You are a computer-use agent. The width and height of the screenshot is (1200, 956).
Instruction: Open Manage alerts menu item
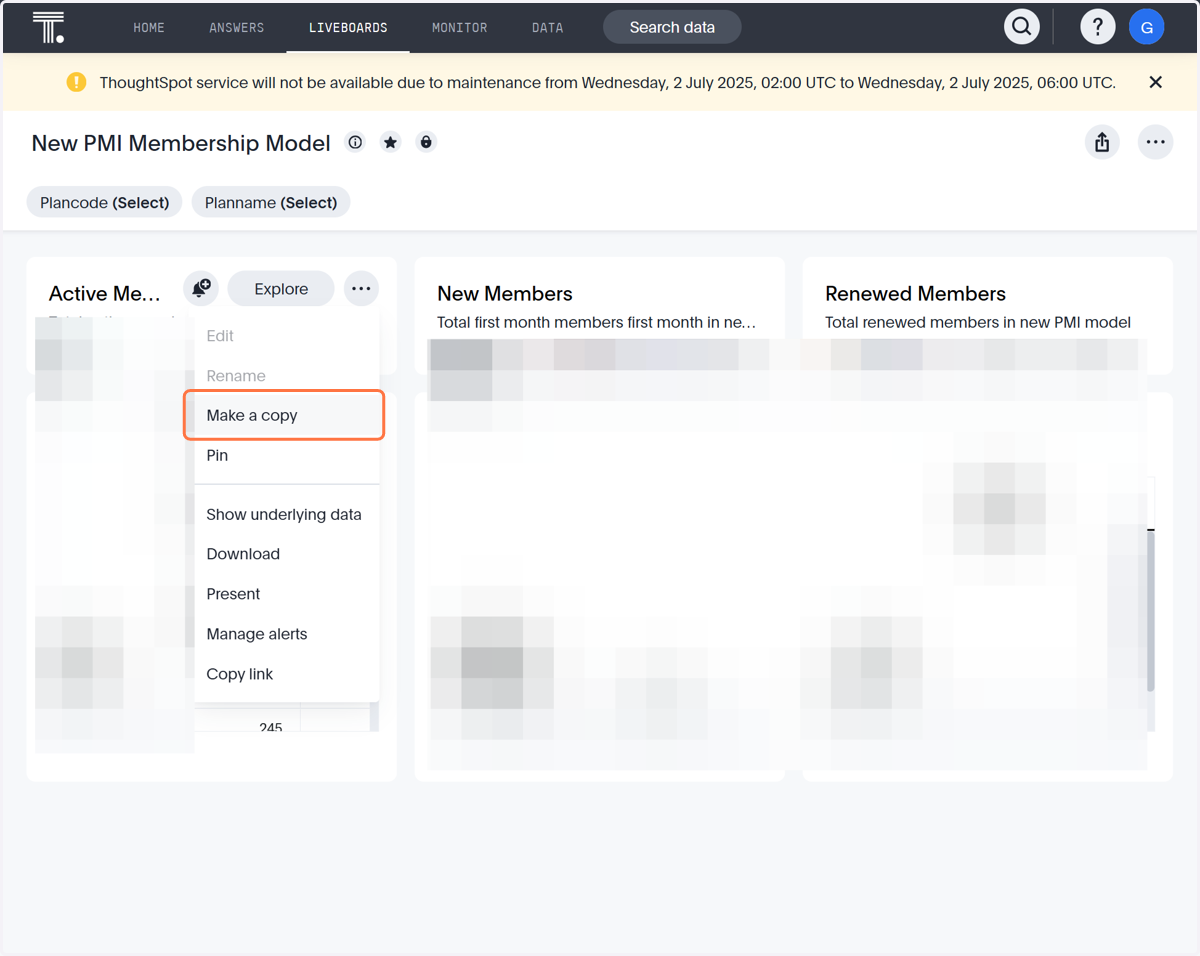point(287,634)
